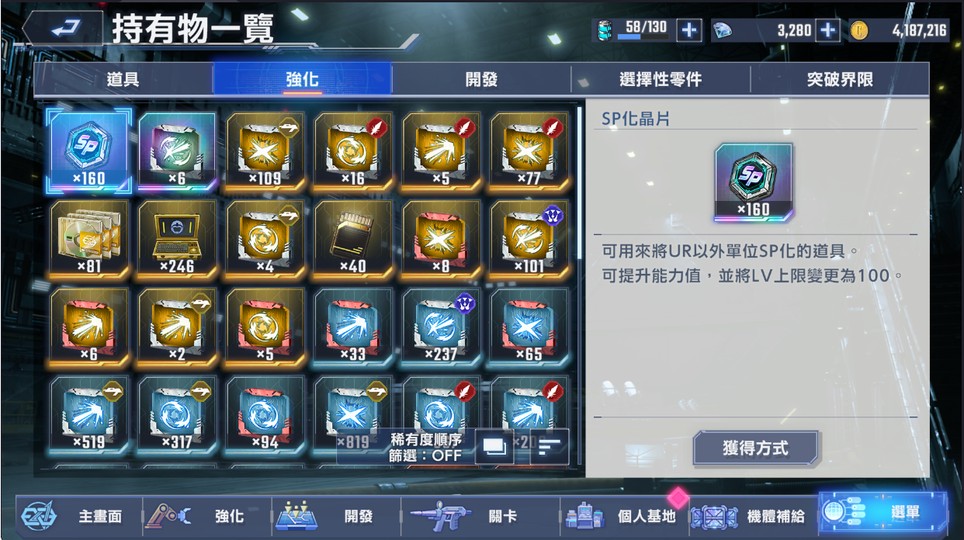Toggle the stacked-cards display mode icon

(493, 447)
